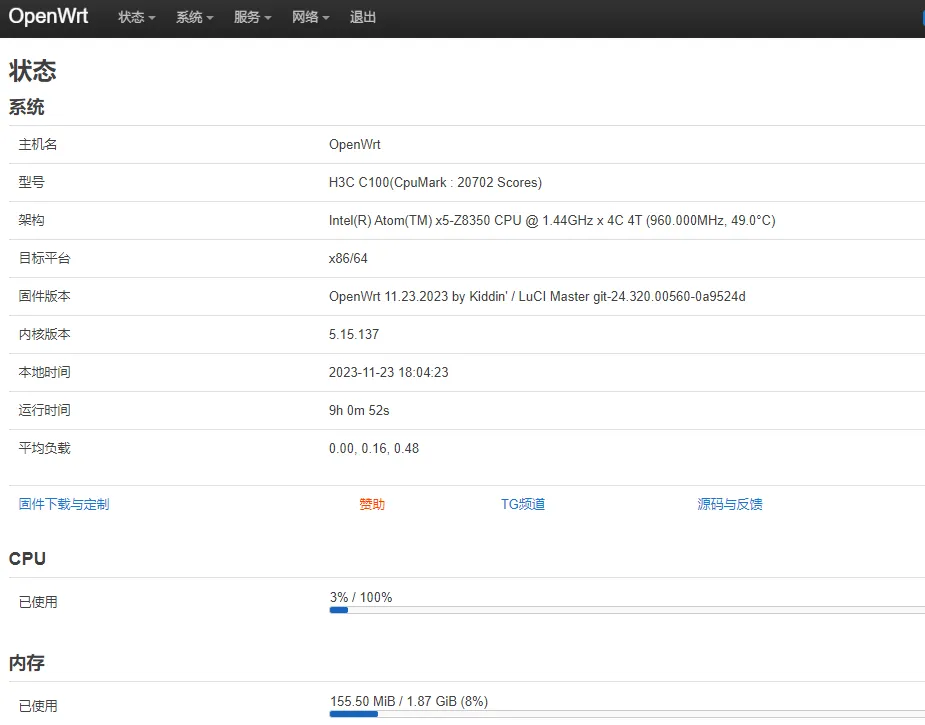Click the OpenWrt brand logo

click(x=48, y=17)
